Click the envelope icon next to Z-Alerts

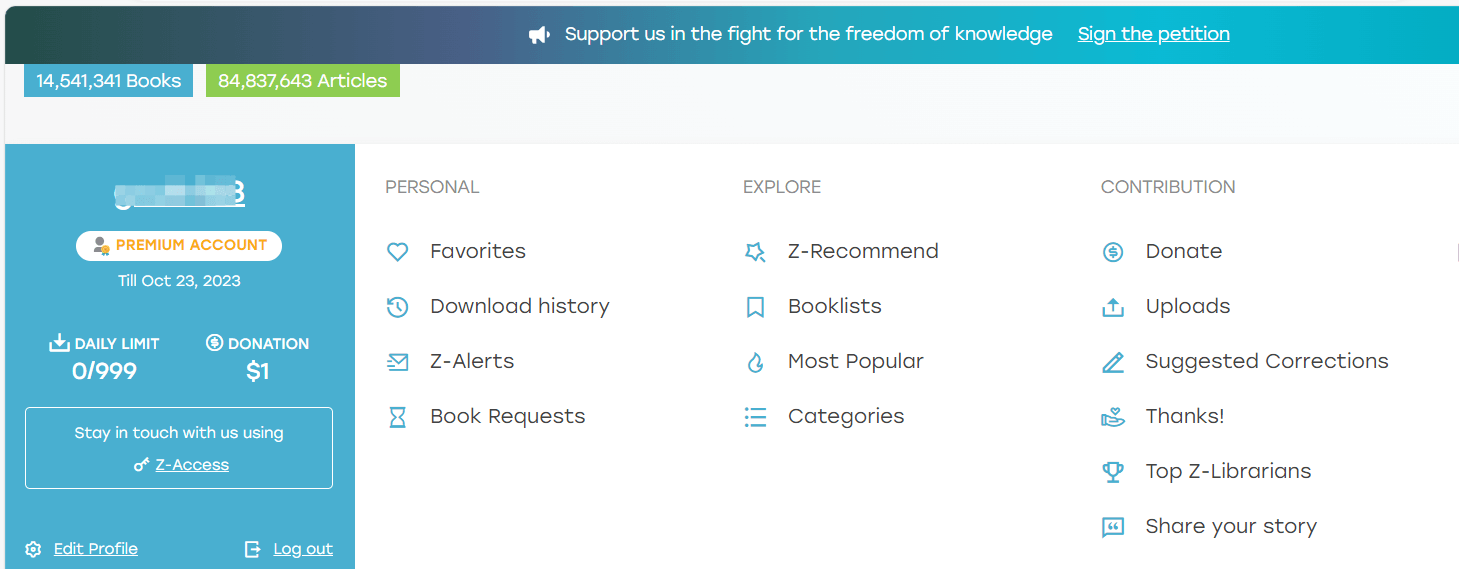pos(398,362)
